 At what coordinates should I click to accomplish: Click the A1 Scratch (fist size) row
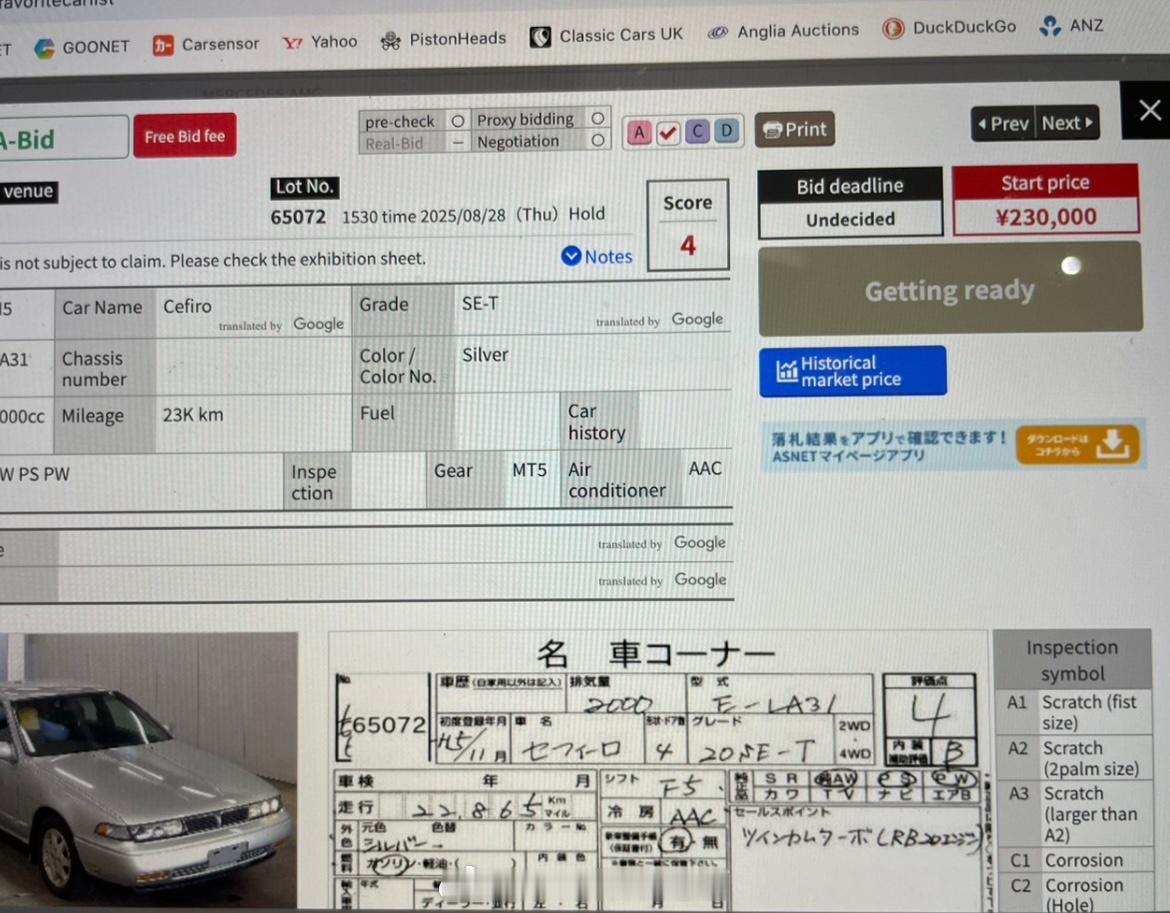coord(1074,712)
